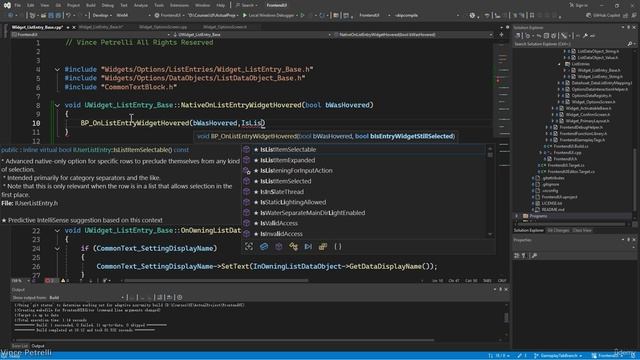Open the Extensions menu

coord(179,5)
